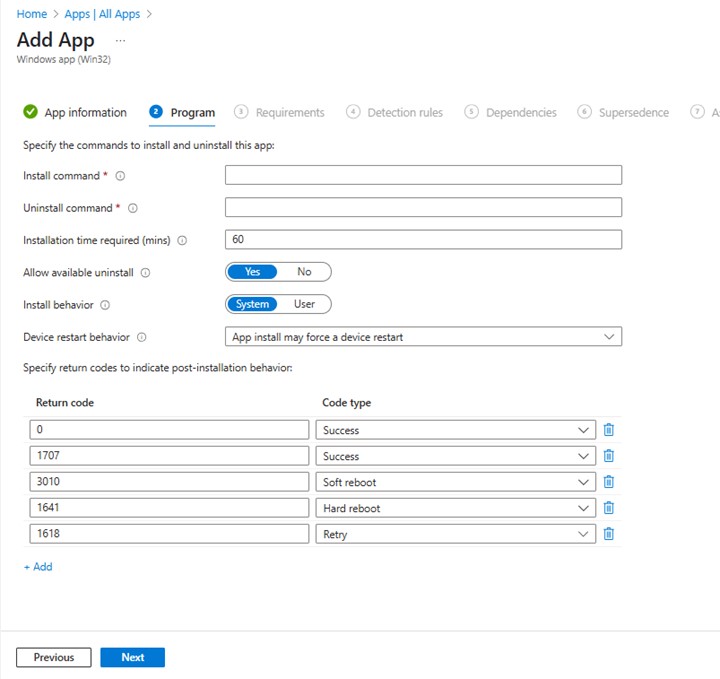The width and height of the screenshot is (720, 679).
Task: Select Yes for Allow available uninstall
Action: [x=253, y=272]
